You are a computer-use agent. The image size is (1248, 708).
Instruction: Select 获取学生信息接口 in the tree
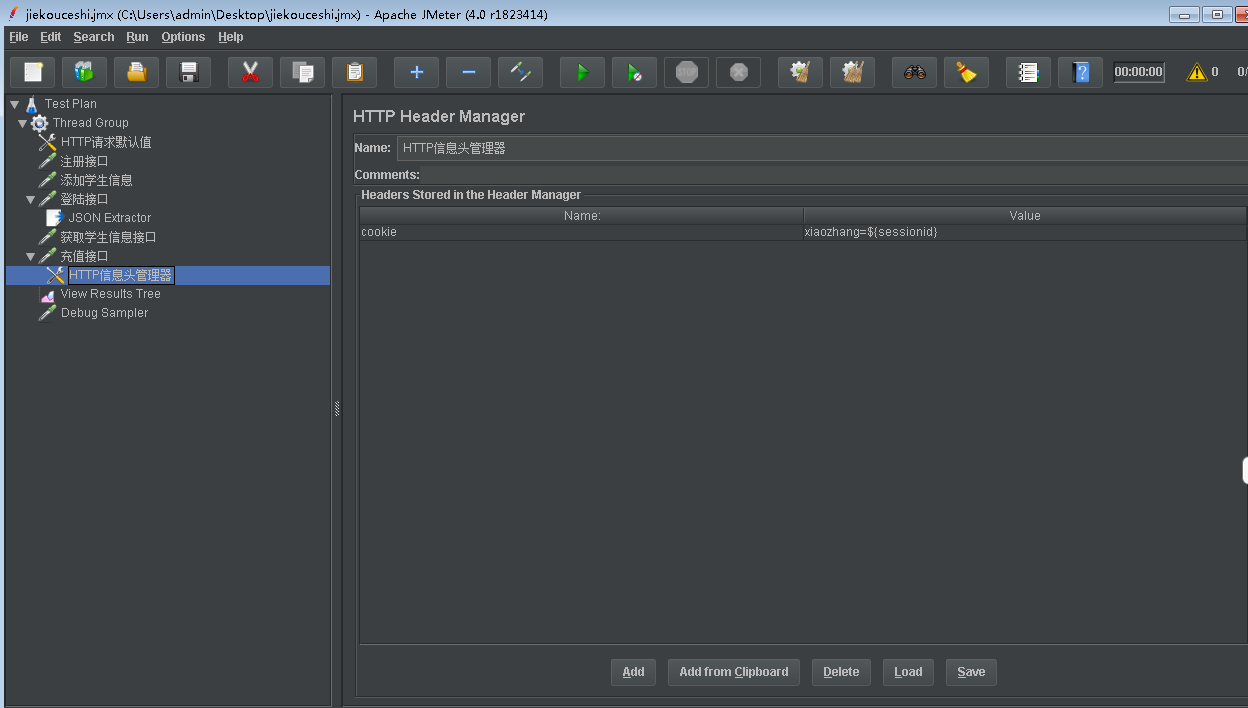pos(108,237)
